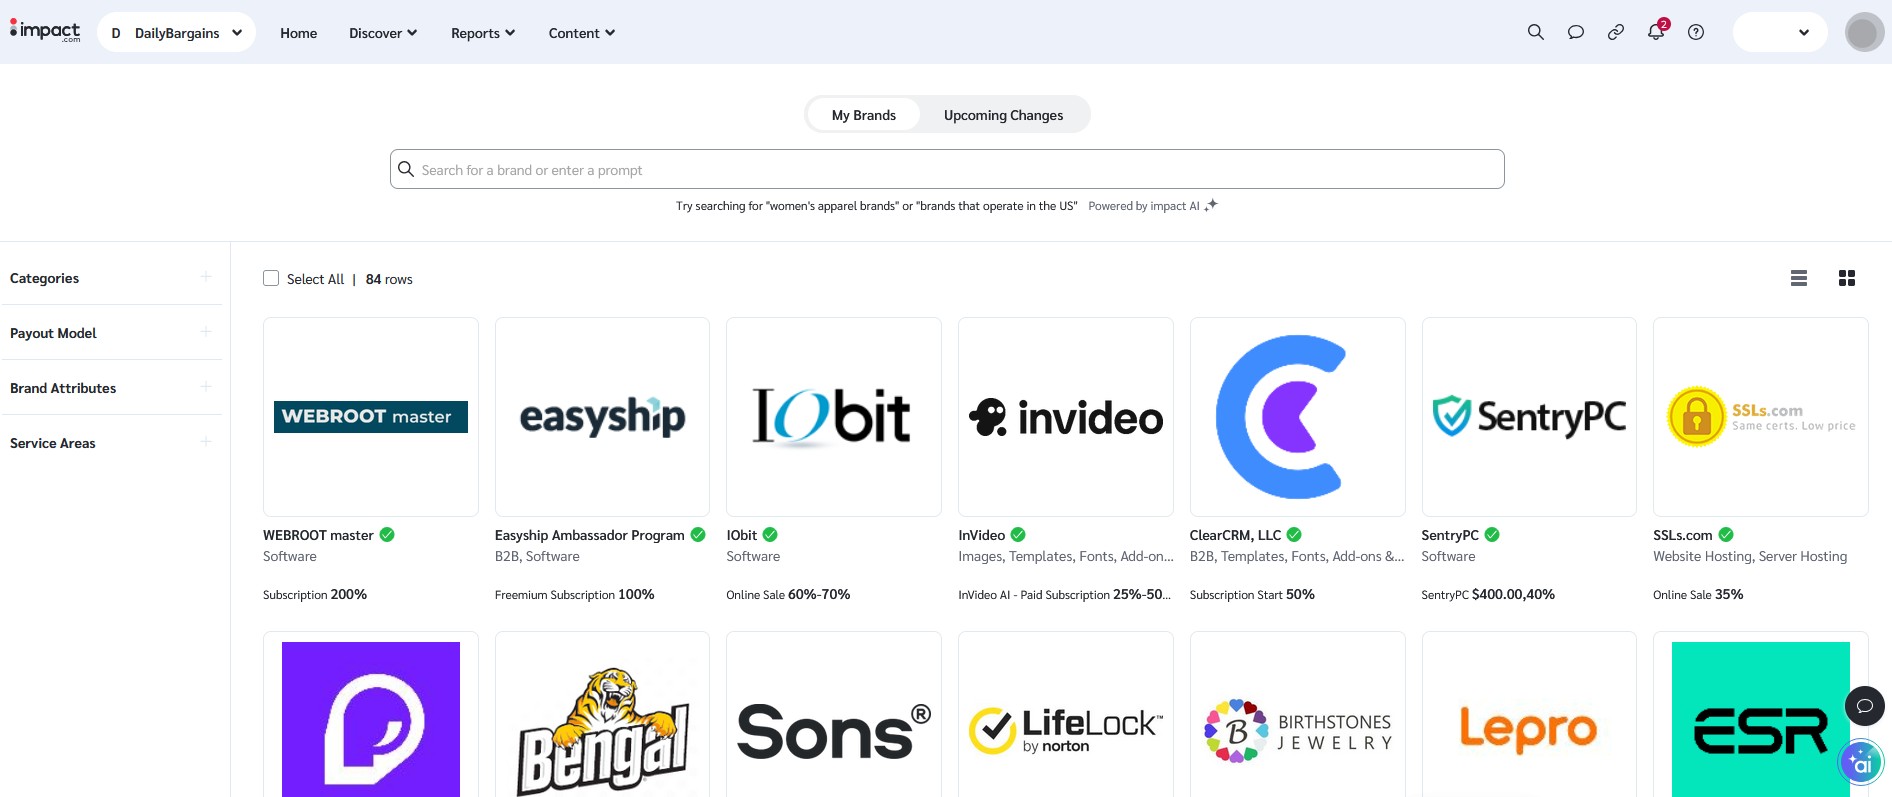Click the SSLs.com logo thumbnail
Screen dimensions: 1892x797
1761,417
